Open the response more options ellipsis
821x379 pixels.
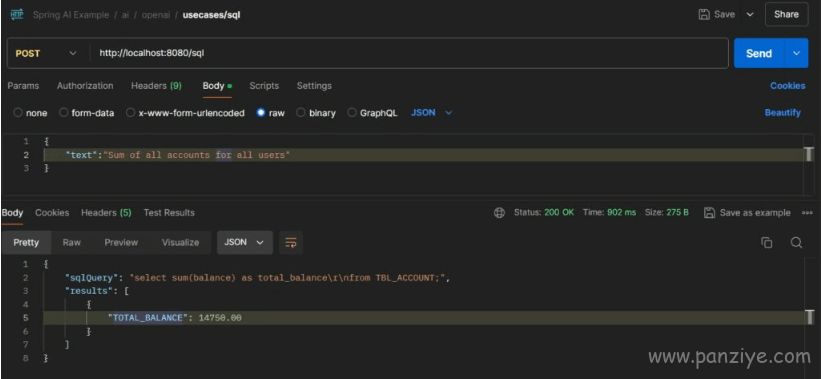coord(807,213)
